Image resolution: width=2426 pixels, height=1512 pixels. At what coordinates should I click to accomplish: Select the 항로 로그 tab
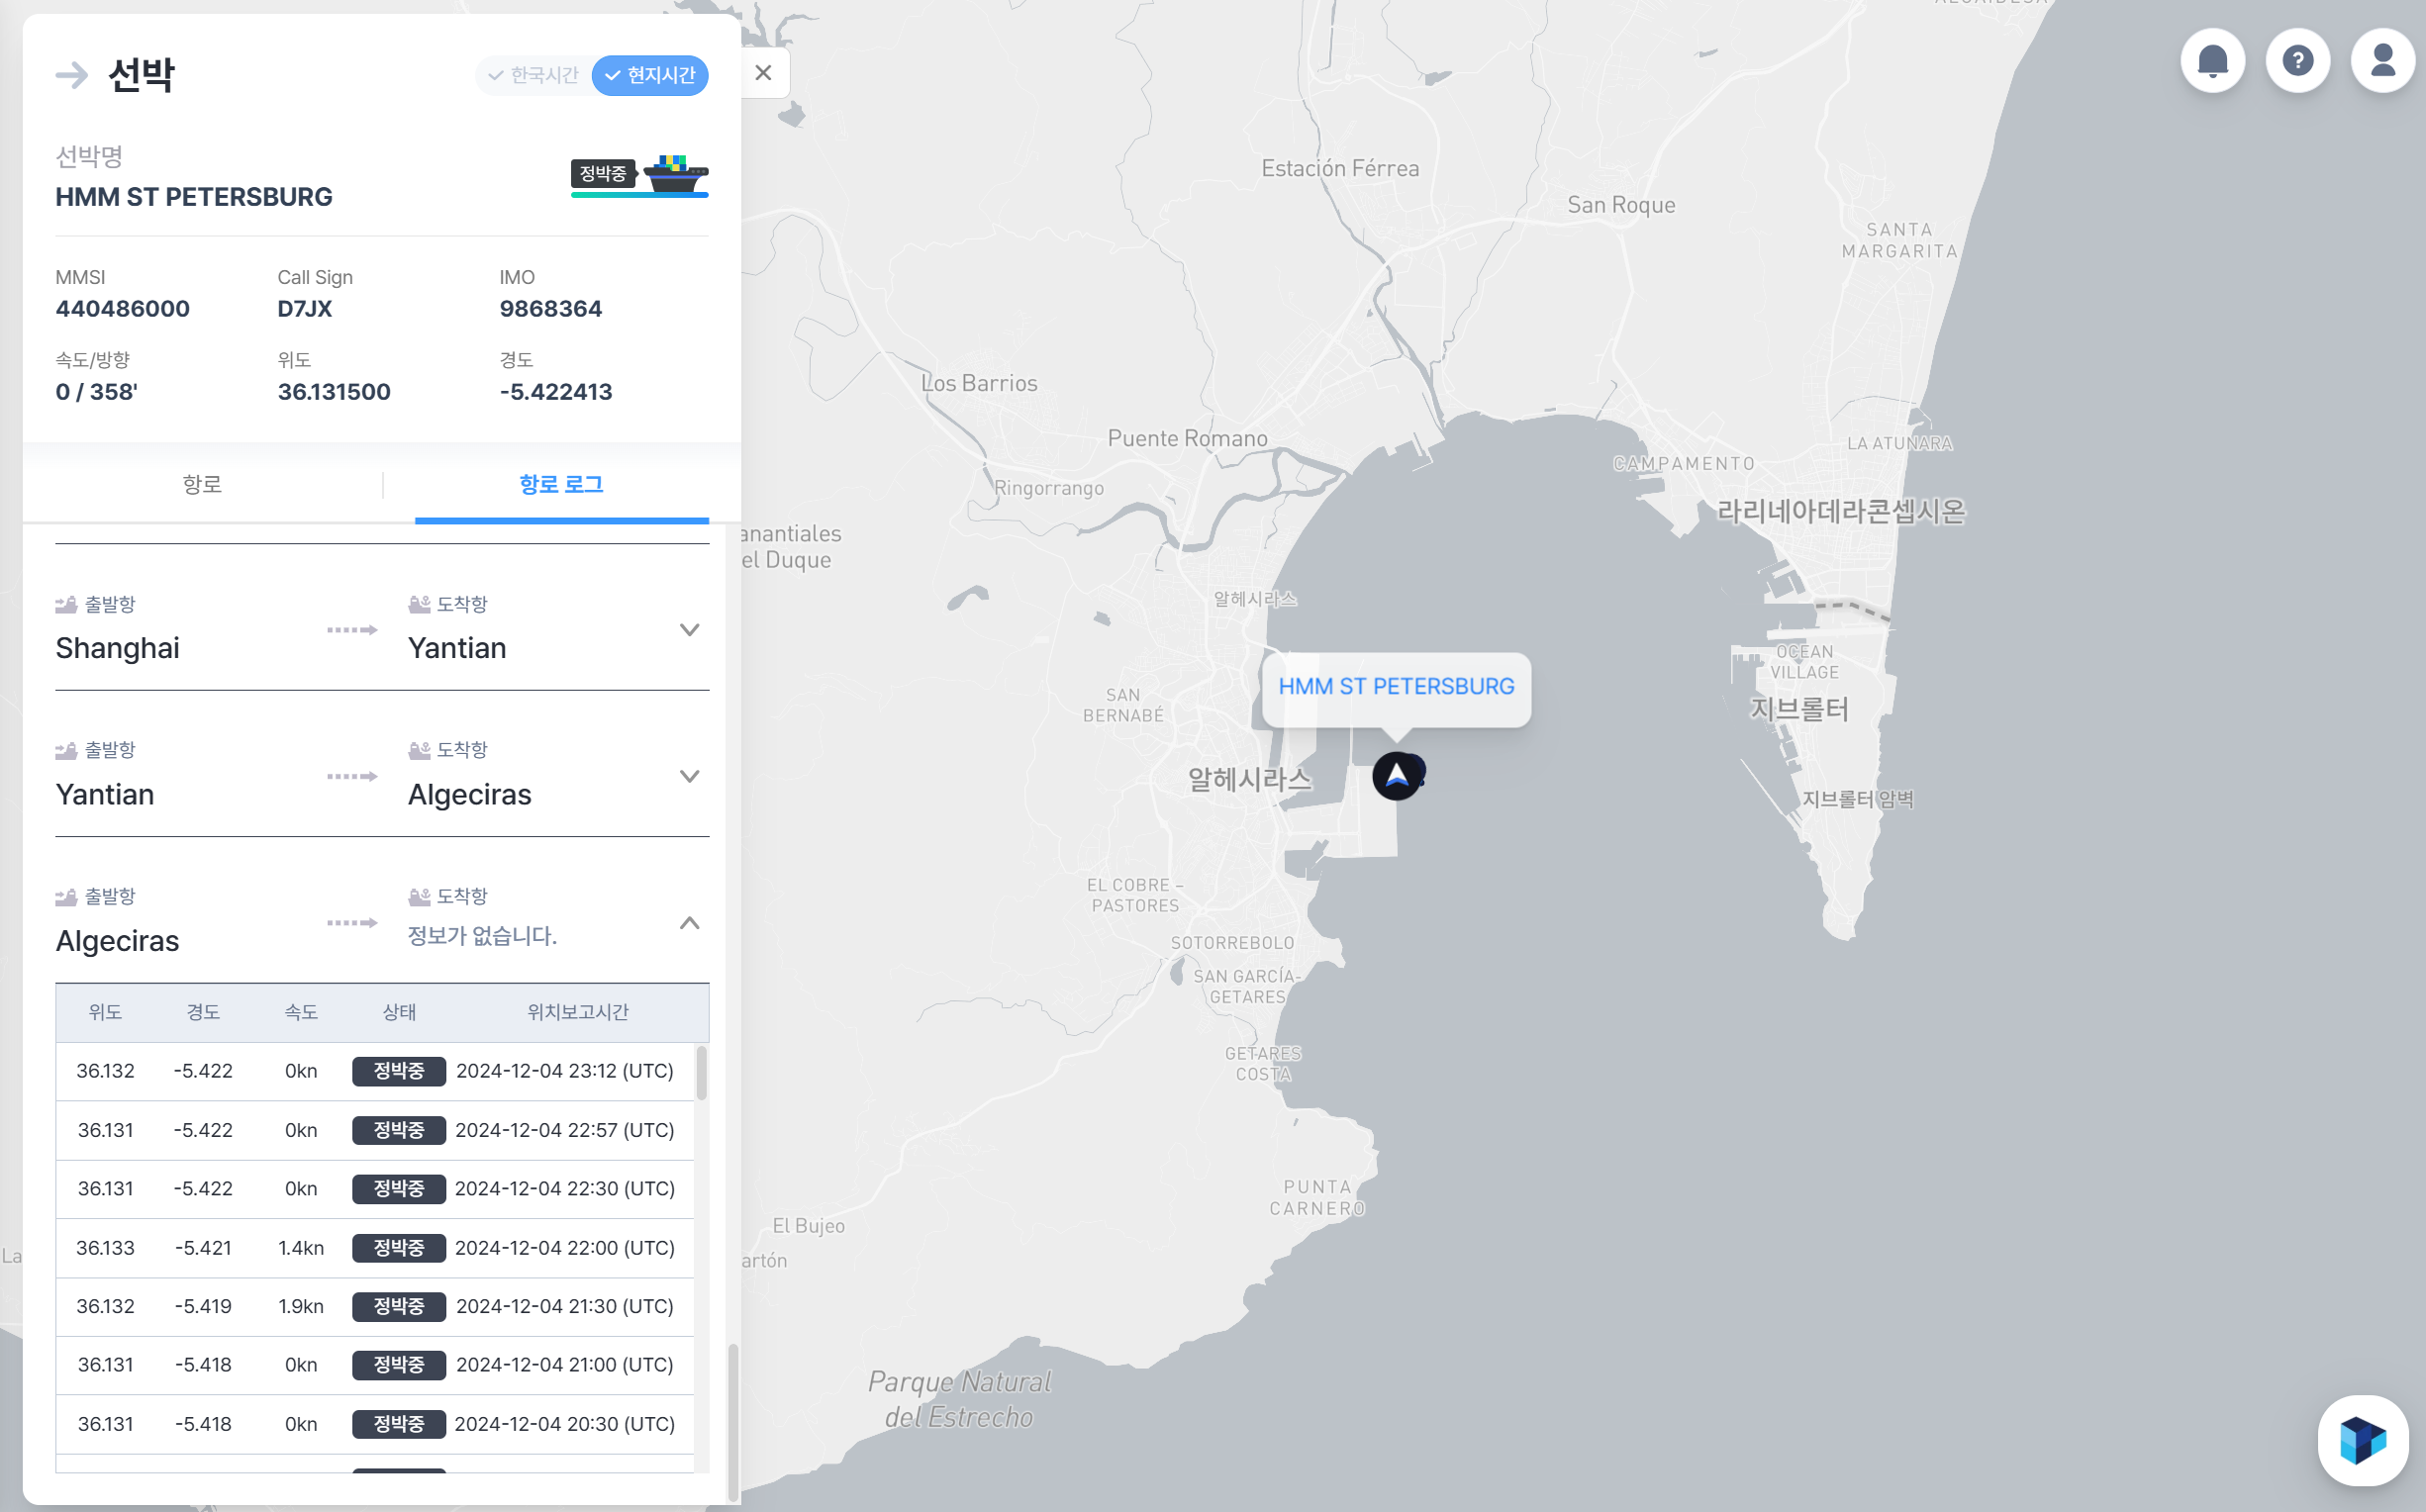point(561,485)
